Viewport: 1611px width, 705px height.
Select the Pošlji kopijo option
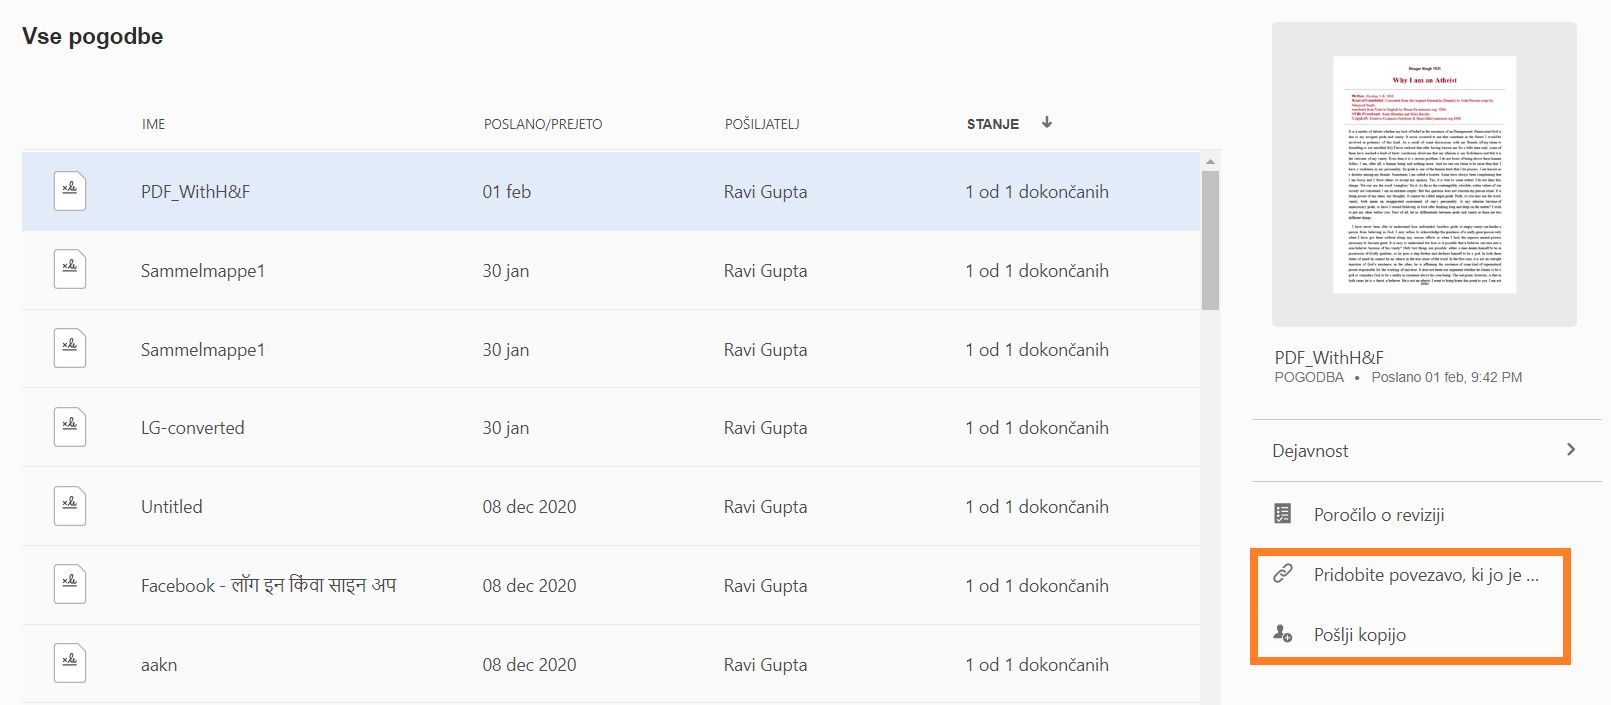point(1359,635)
